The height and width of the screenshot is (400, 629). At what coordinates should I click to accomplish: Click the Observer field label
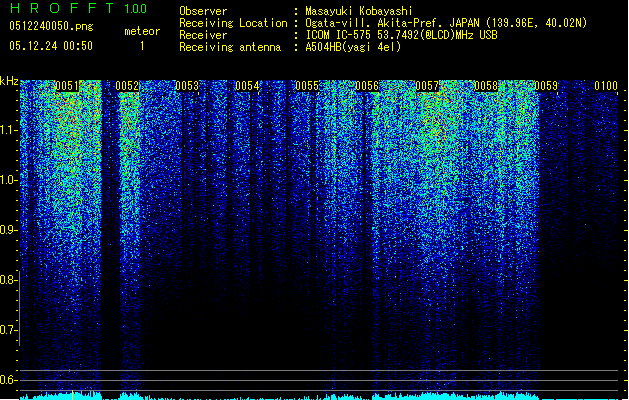pyautogui.click(x=203, y=11)
